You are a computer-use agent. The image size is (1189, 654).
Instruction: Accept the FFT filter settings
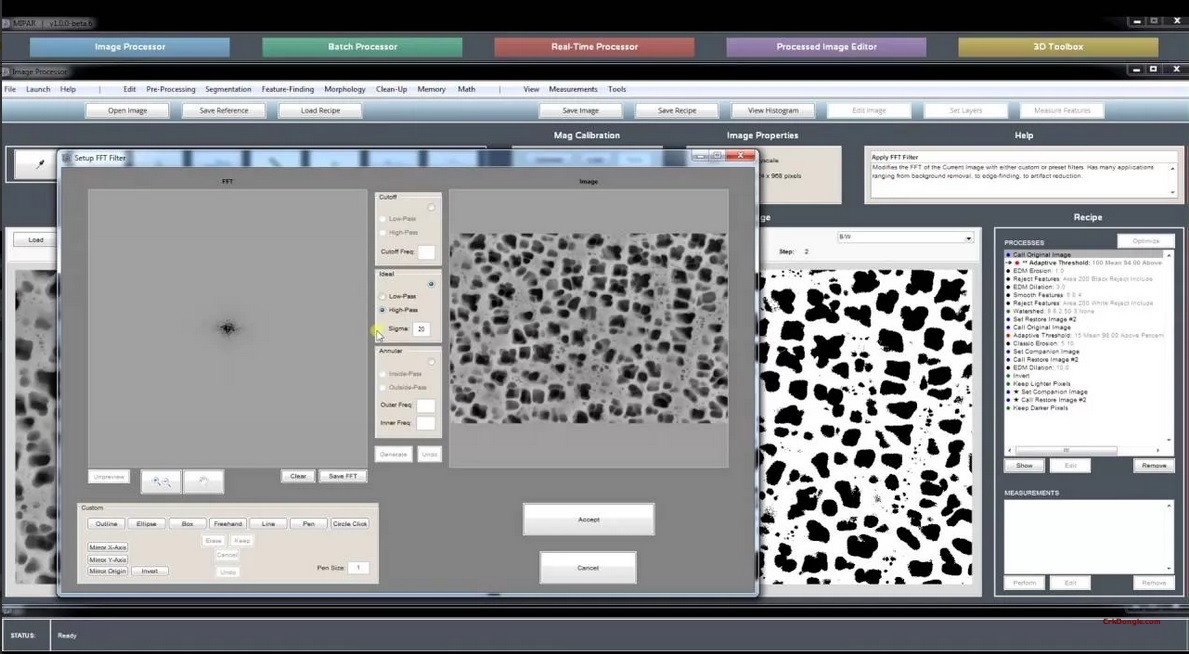tap(588, 519)
